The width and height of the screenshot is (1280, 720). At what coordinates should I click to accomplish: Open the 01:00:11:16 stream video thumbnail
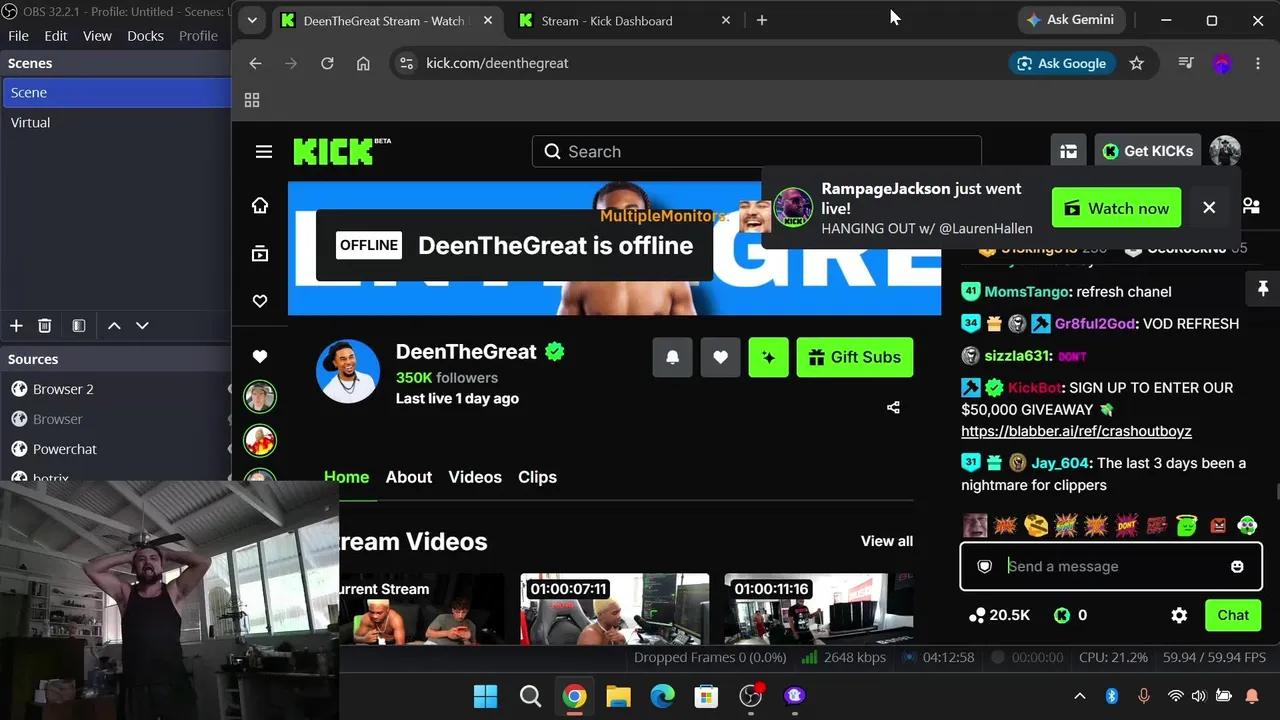819,609
